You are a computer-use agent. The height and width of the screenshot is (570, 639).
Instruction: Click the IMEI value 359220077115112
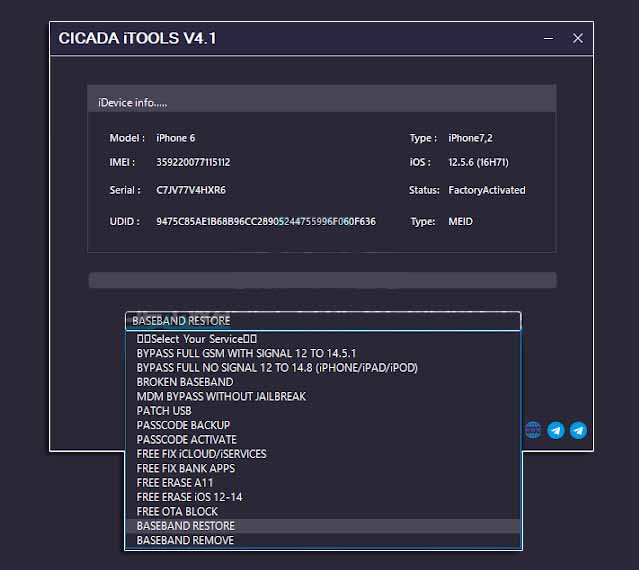coord(193,162)
